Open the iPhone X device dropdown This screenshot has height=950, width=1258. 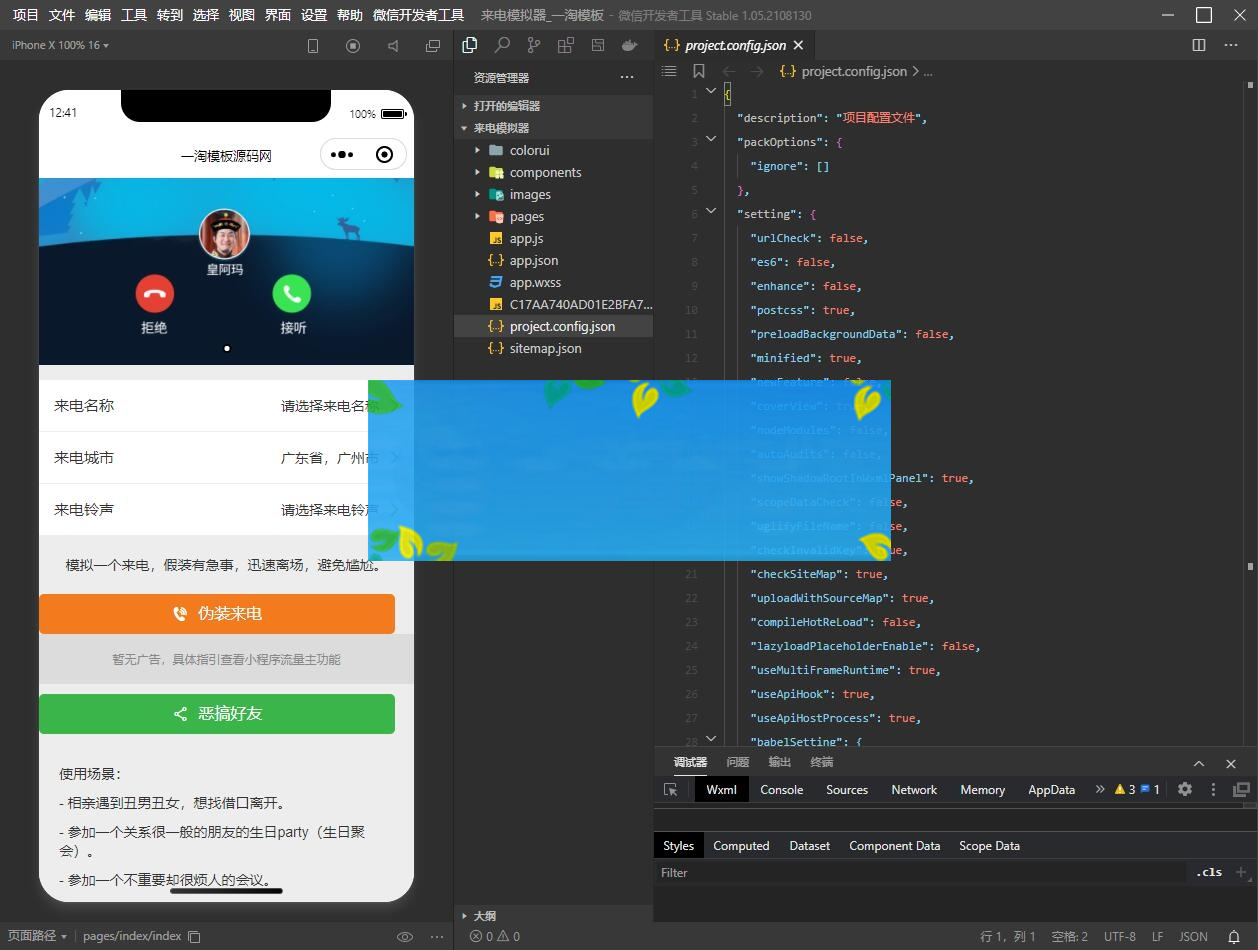coord(60,45)
